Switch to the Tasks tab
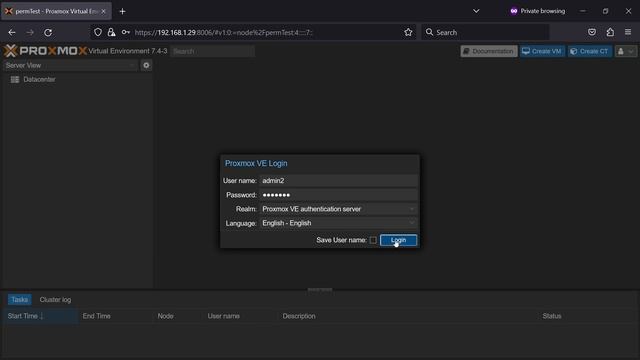The width and height of the screenshot is (640, 360). 20,300
